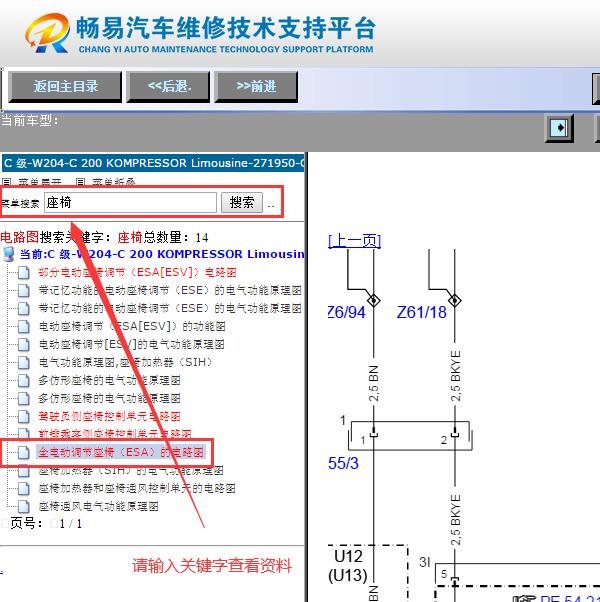Click the Z6/94 connector link
The width and height of the screenshot is (600, 602).
[x=347, y=312]
